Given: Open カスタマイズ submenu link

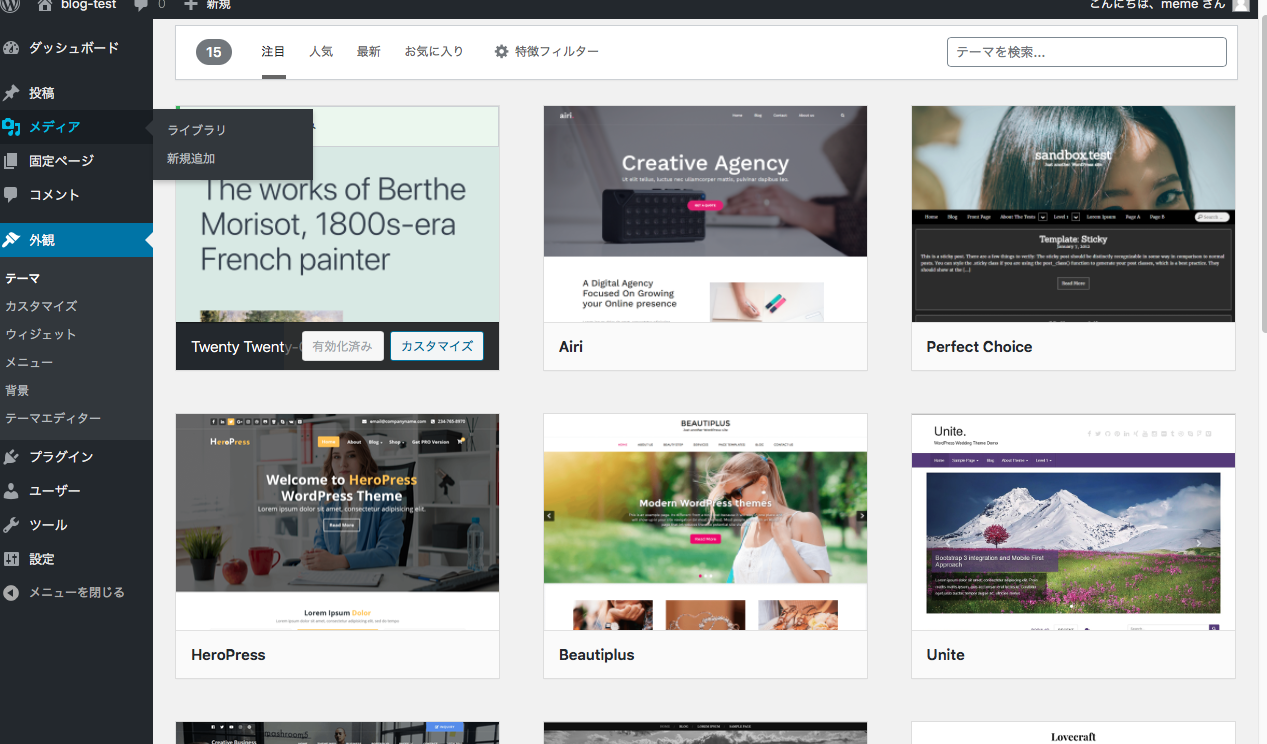Looking at the screenshot, I should click(41, 306).
